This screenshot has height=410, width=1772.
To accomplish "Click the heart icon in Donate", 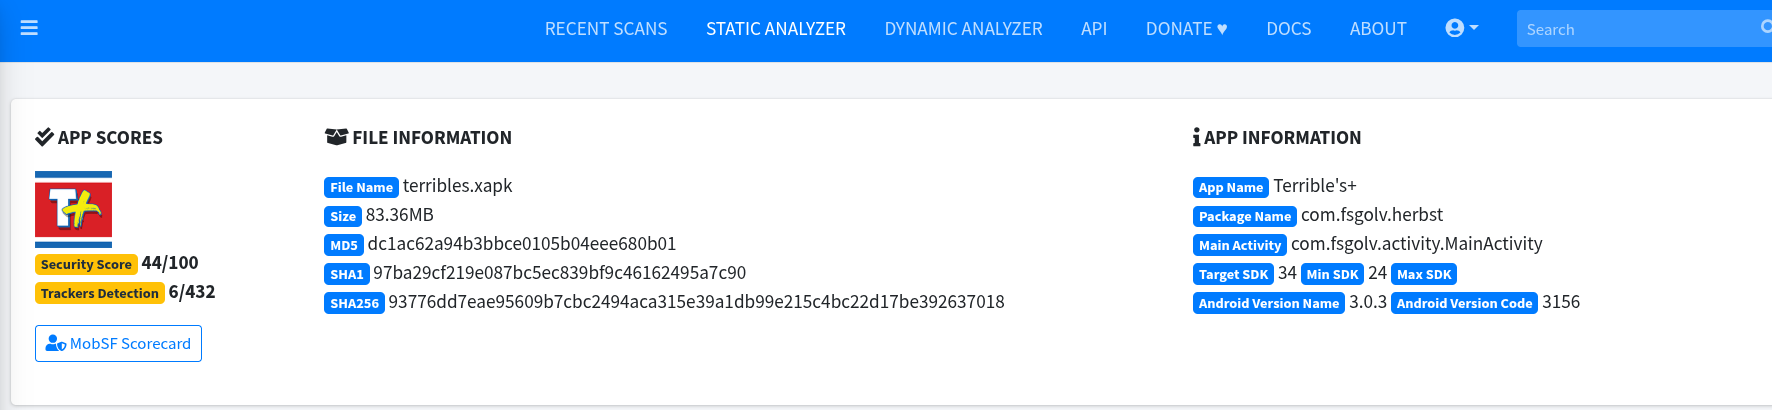I will 1222,29.
